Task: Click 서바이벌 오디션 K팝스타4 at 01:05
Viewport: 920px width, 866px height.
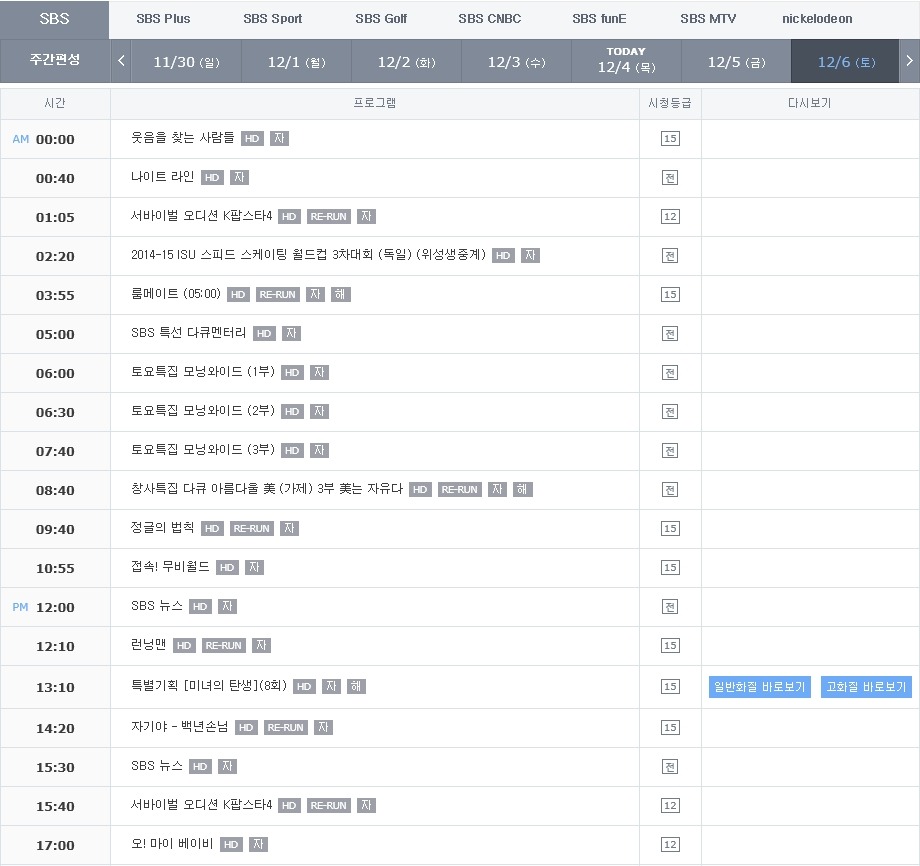Action: [x=201, y=216]
